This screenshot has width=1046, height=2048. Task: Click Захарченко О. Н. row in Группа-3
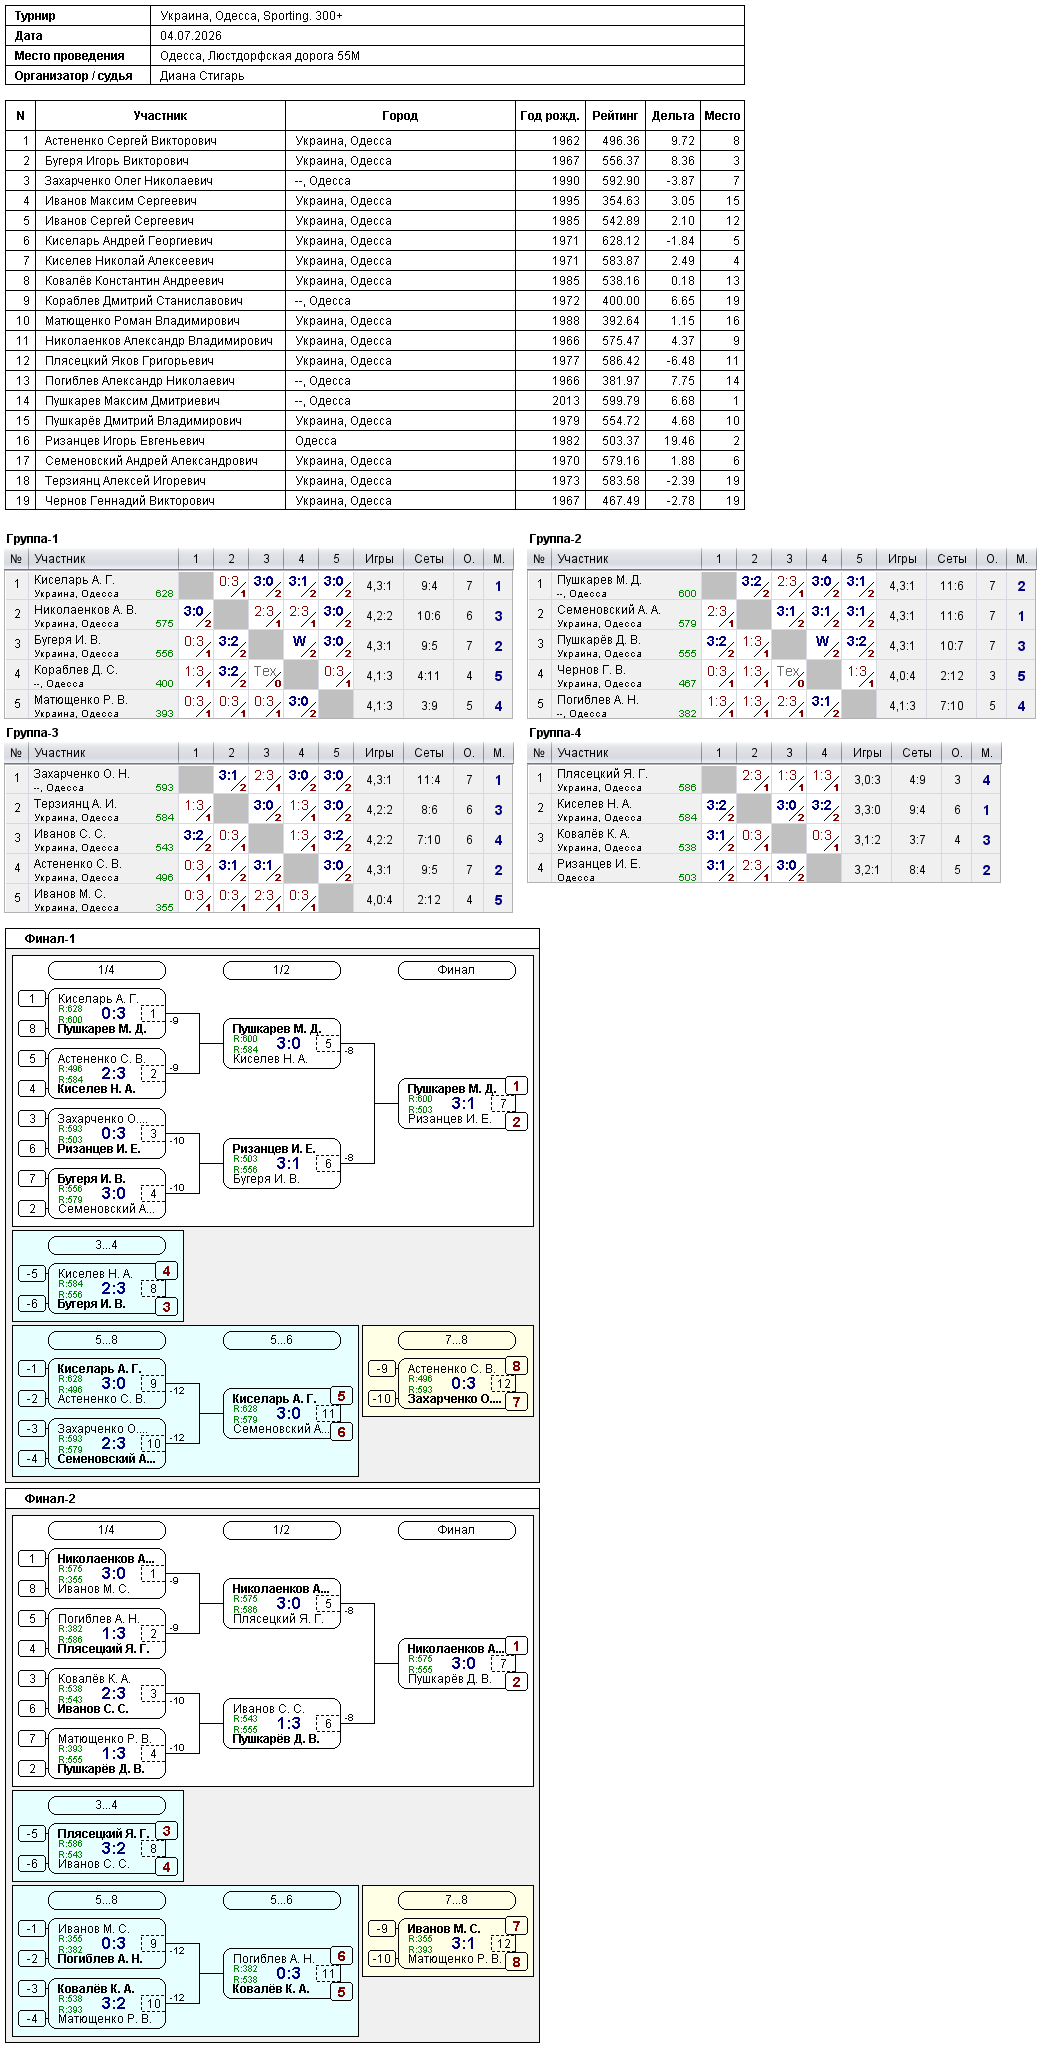pyautogui.click(x=259, y=780)
